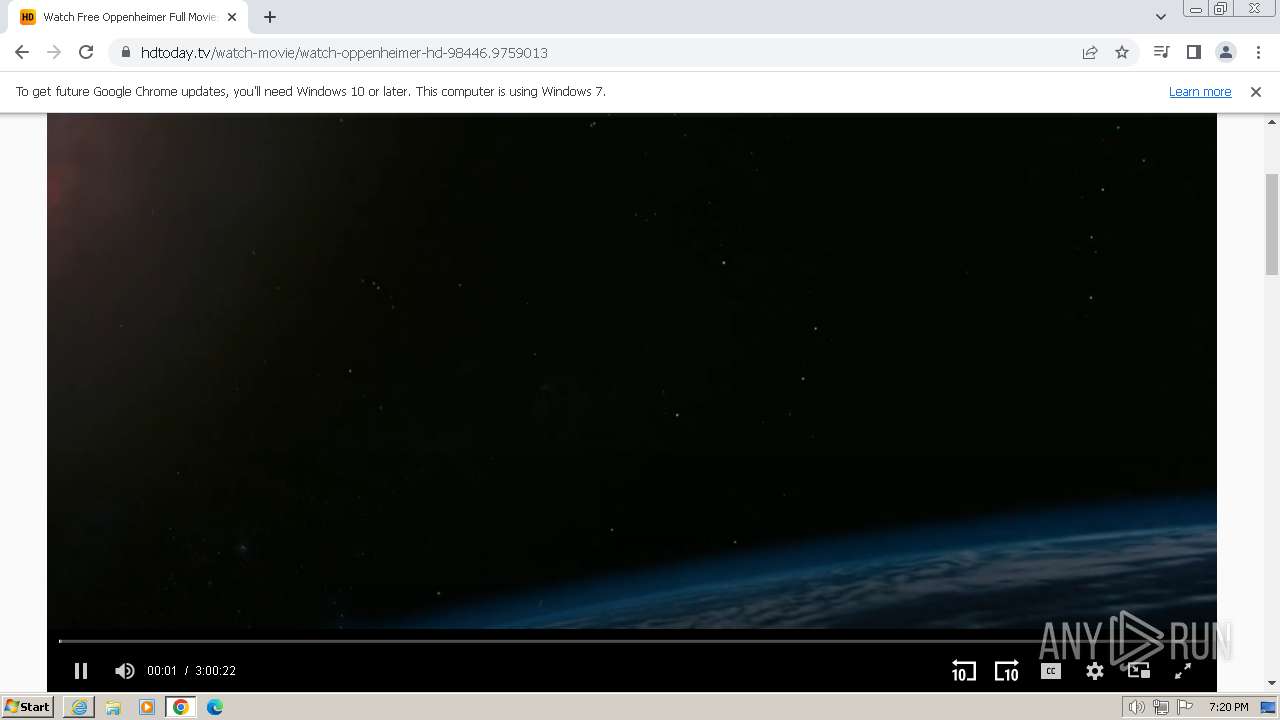Switch the video to fullscreen
1280x720 pixels.
pos(1182,671)
